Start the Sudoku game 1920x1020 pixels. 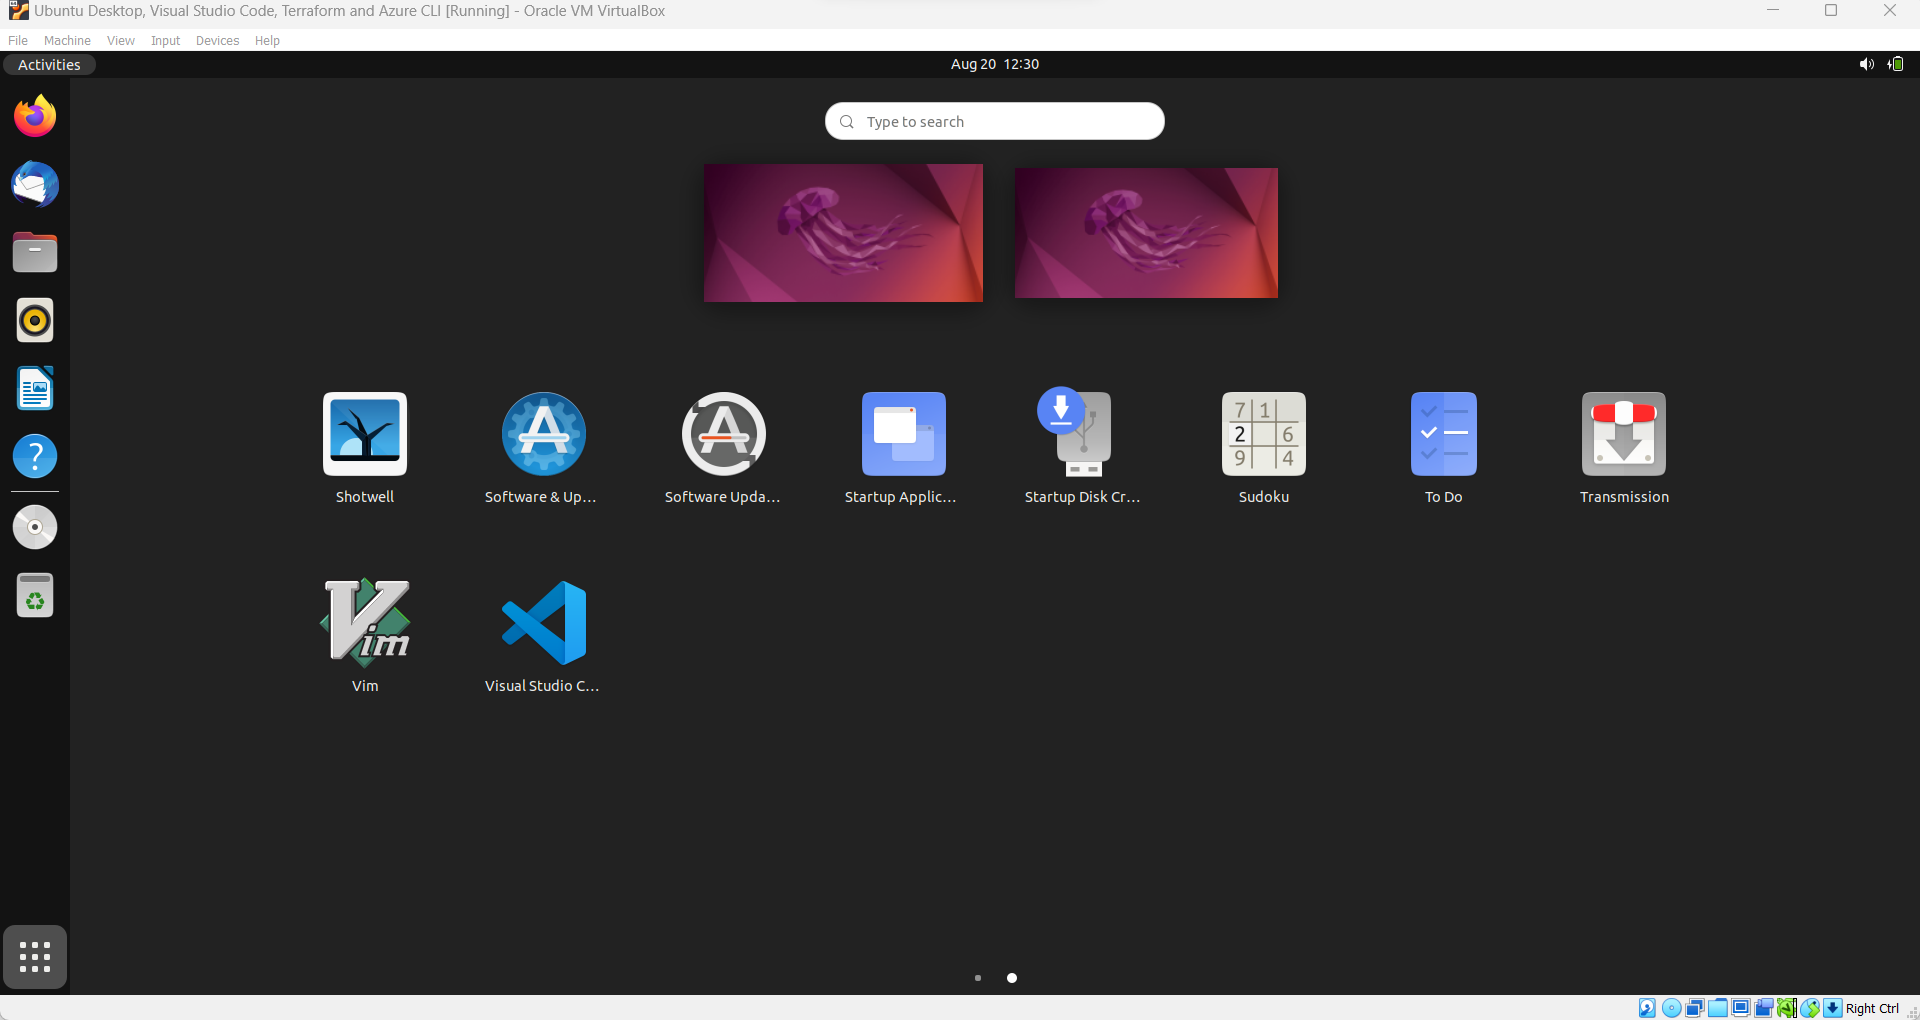[x=1263, y=435]
